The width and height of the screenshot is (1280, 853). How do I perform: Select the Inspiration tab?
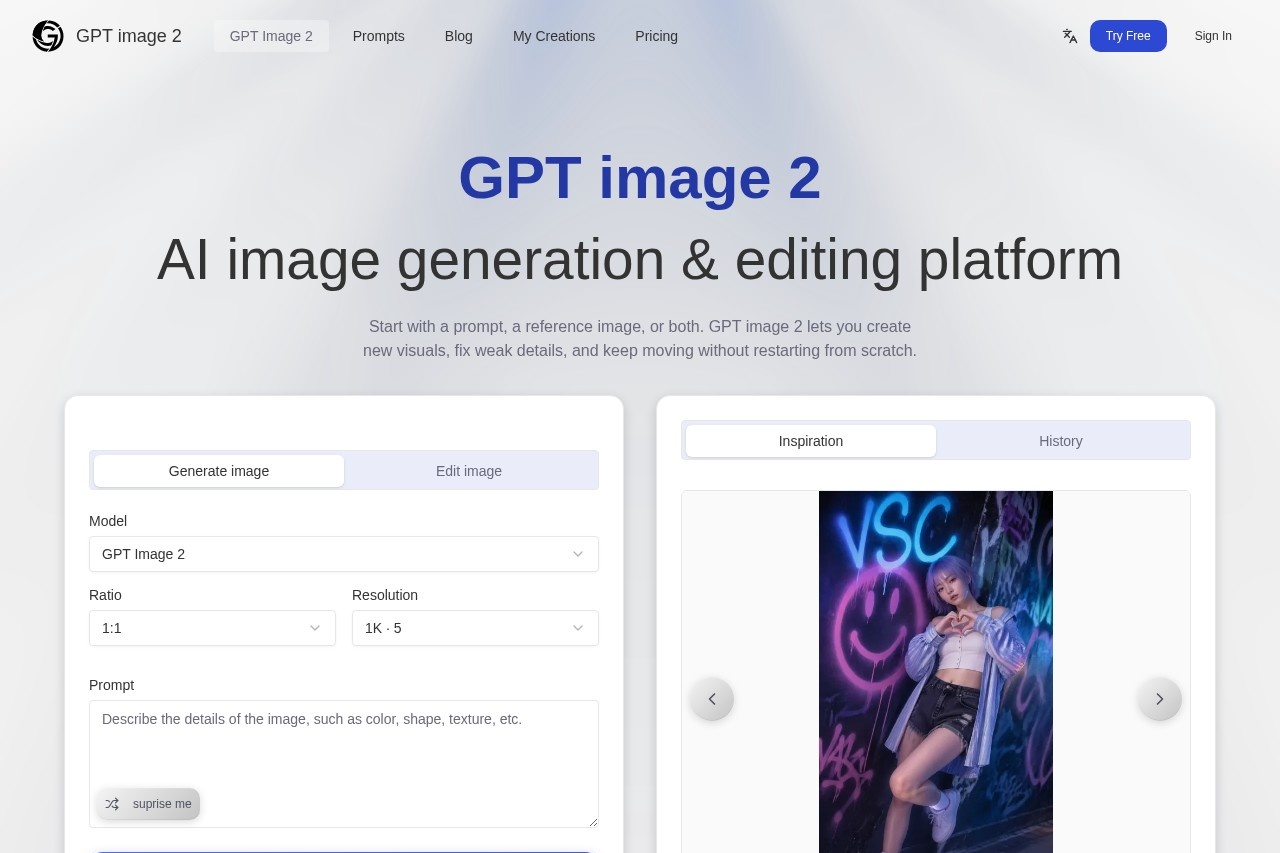point(811,441)
